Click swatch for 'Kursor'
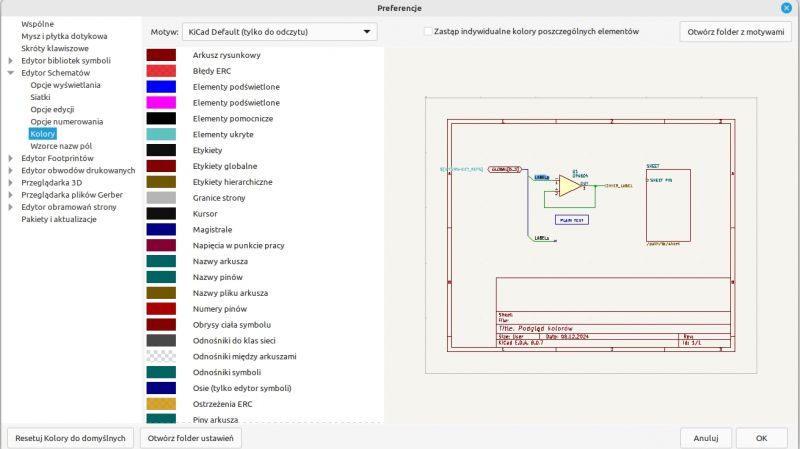Screen dimensions: 800x449 click(x=161, y=213)
